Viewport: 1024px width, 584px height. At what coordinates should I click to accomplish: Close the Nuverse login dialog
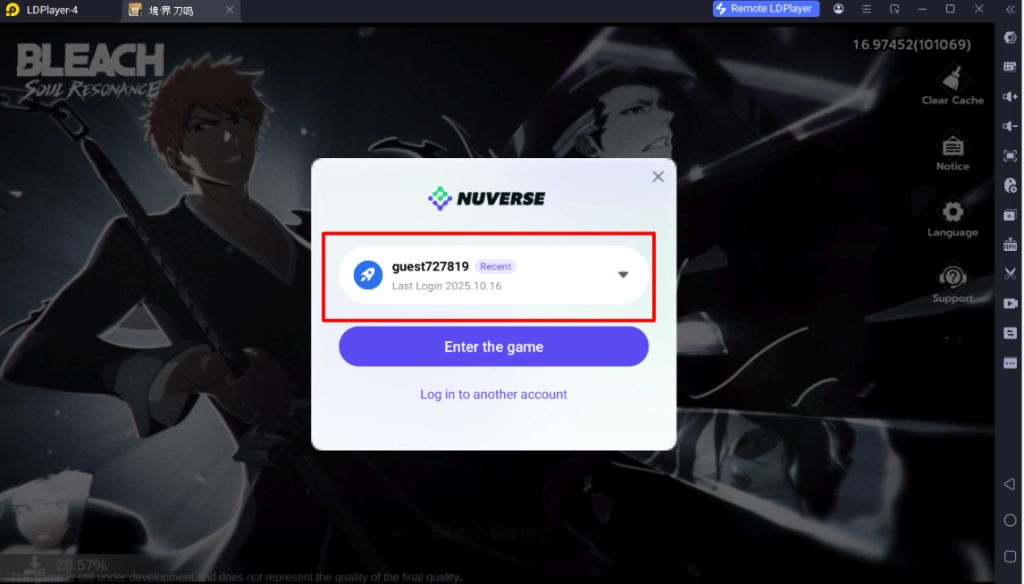[658, 177]
